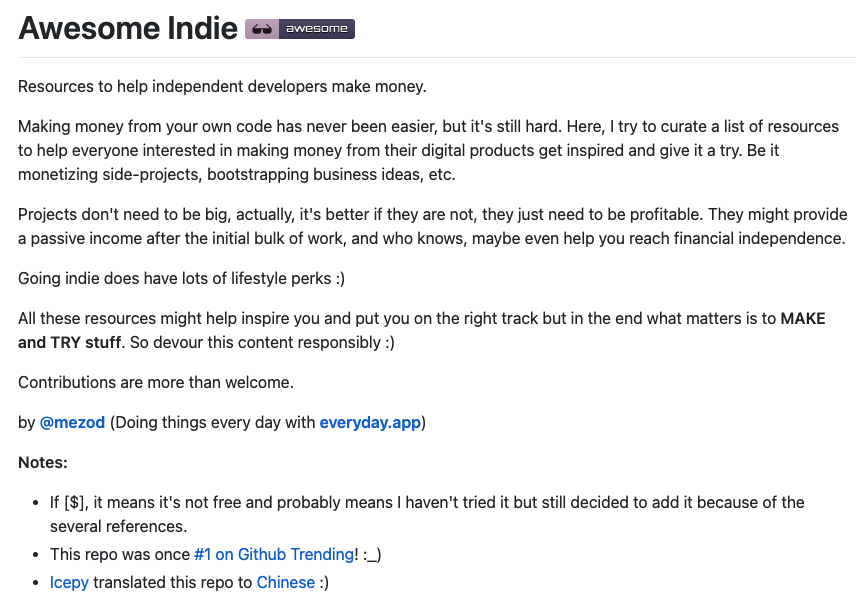Click the "All these resources might help" paragraph

(x=397, y=319)
